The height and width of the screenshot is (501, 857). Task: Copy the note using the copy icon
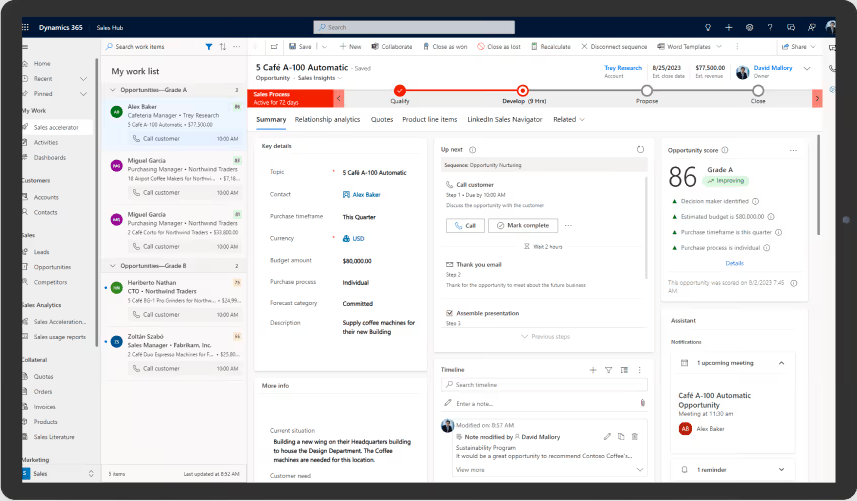(621, 437)
